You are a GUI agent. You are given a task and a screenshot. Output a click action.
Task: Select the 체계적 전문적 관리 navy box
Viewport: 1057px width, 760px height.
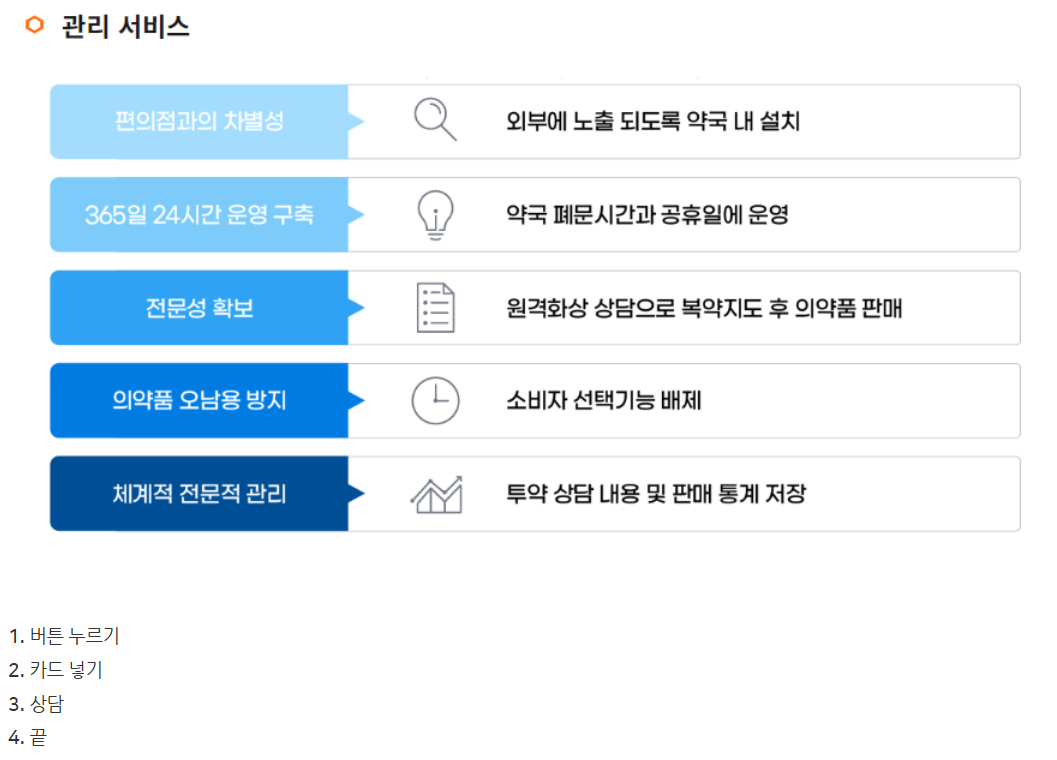pos(200,494)
